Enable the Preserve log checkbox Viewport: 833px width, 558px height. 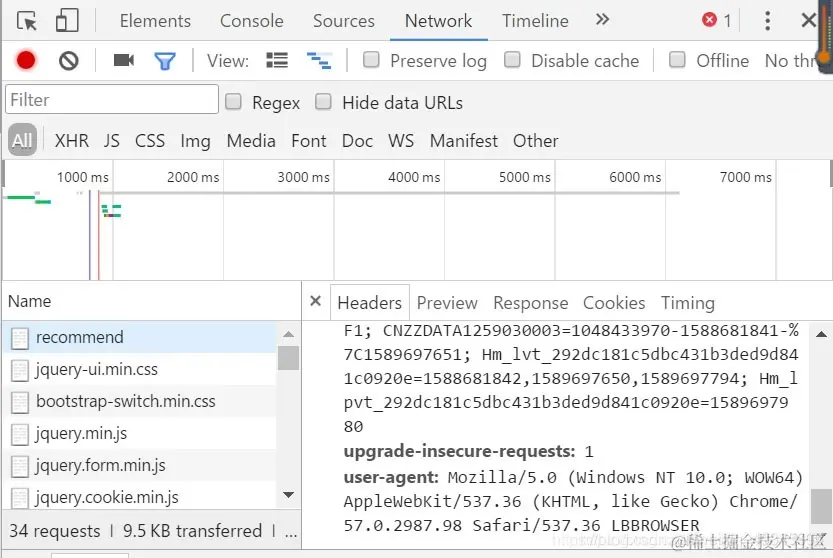[371, 60]
